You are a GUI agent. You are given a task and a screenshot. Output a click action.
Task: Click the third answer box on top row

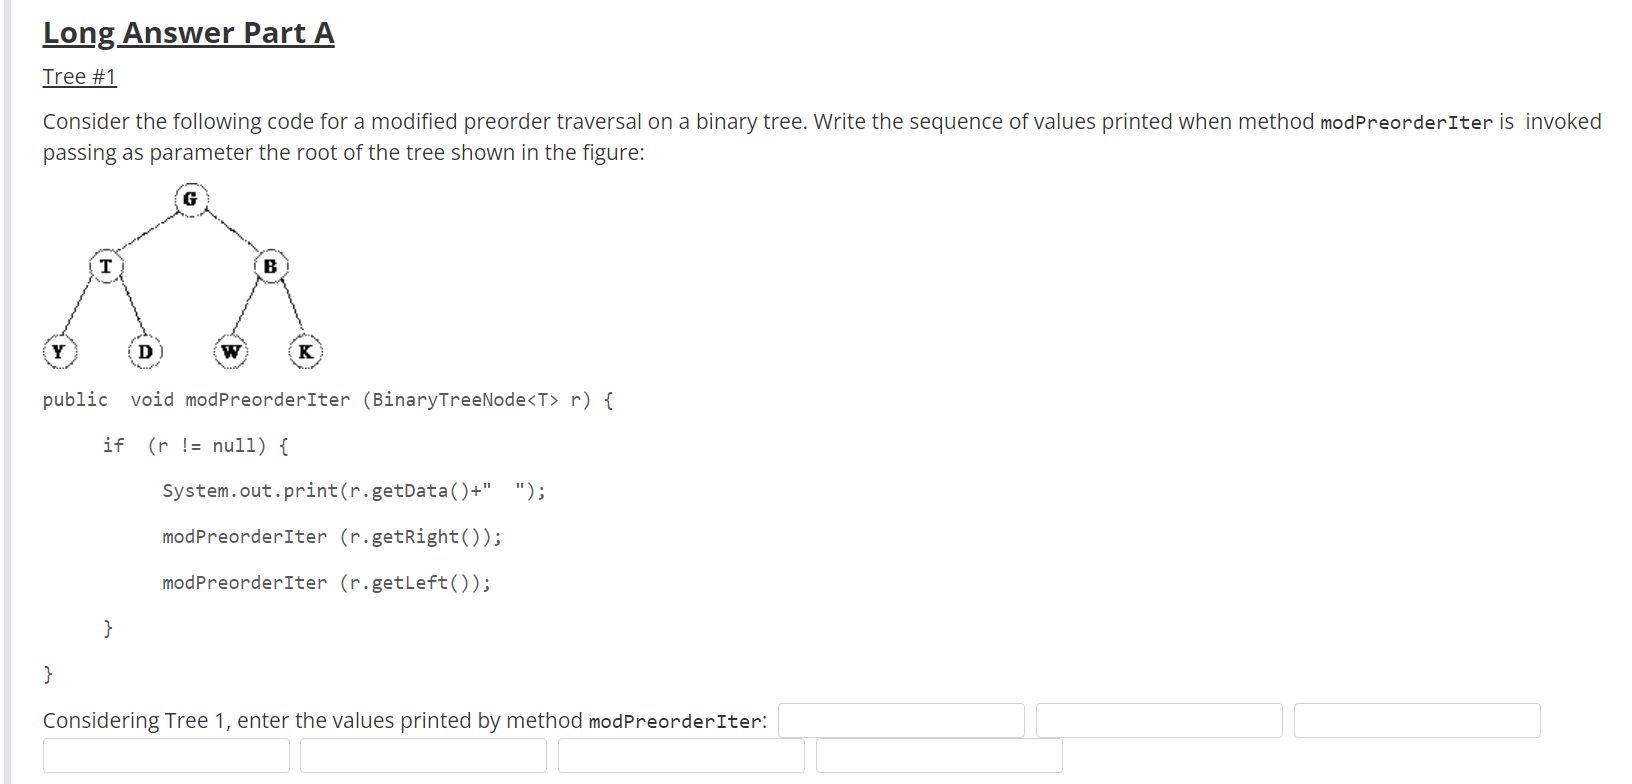1417,720
